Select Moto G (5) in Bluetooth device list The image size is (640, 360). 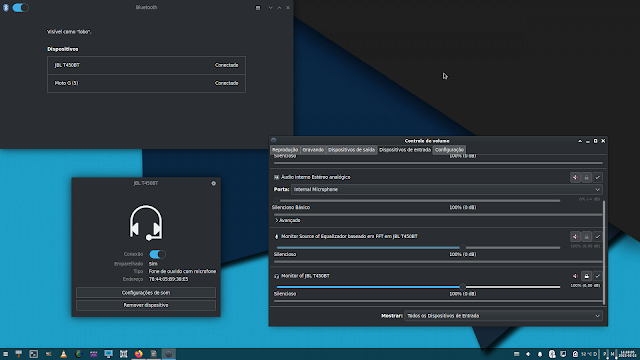(x=147, y=83)
